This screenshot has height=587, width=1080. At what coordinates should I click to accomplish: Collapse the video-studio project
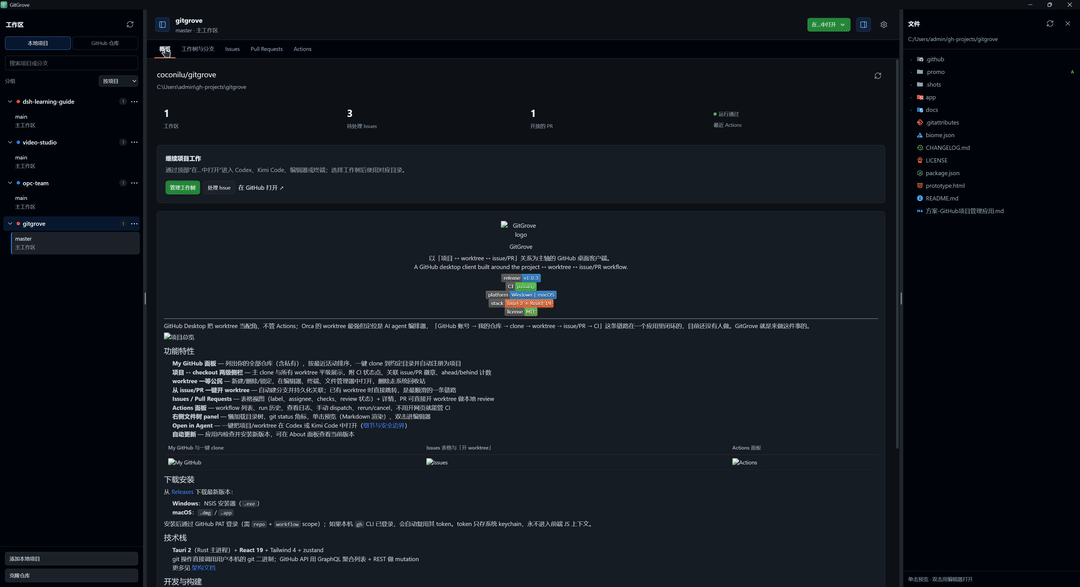10,143
